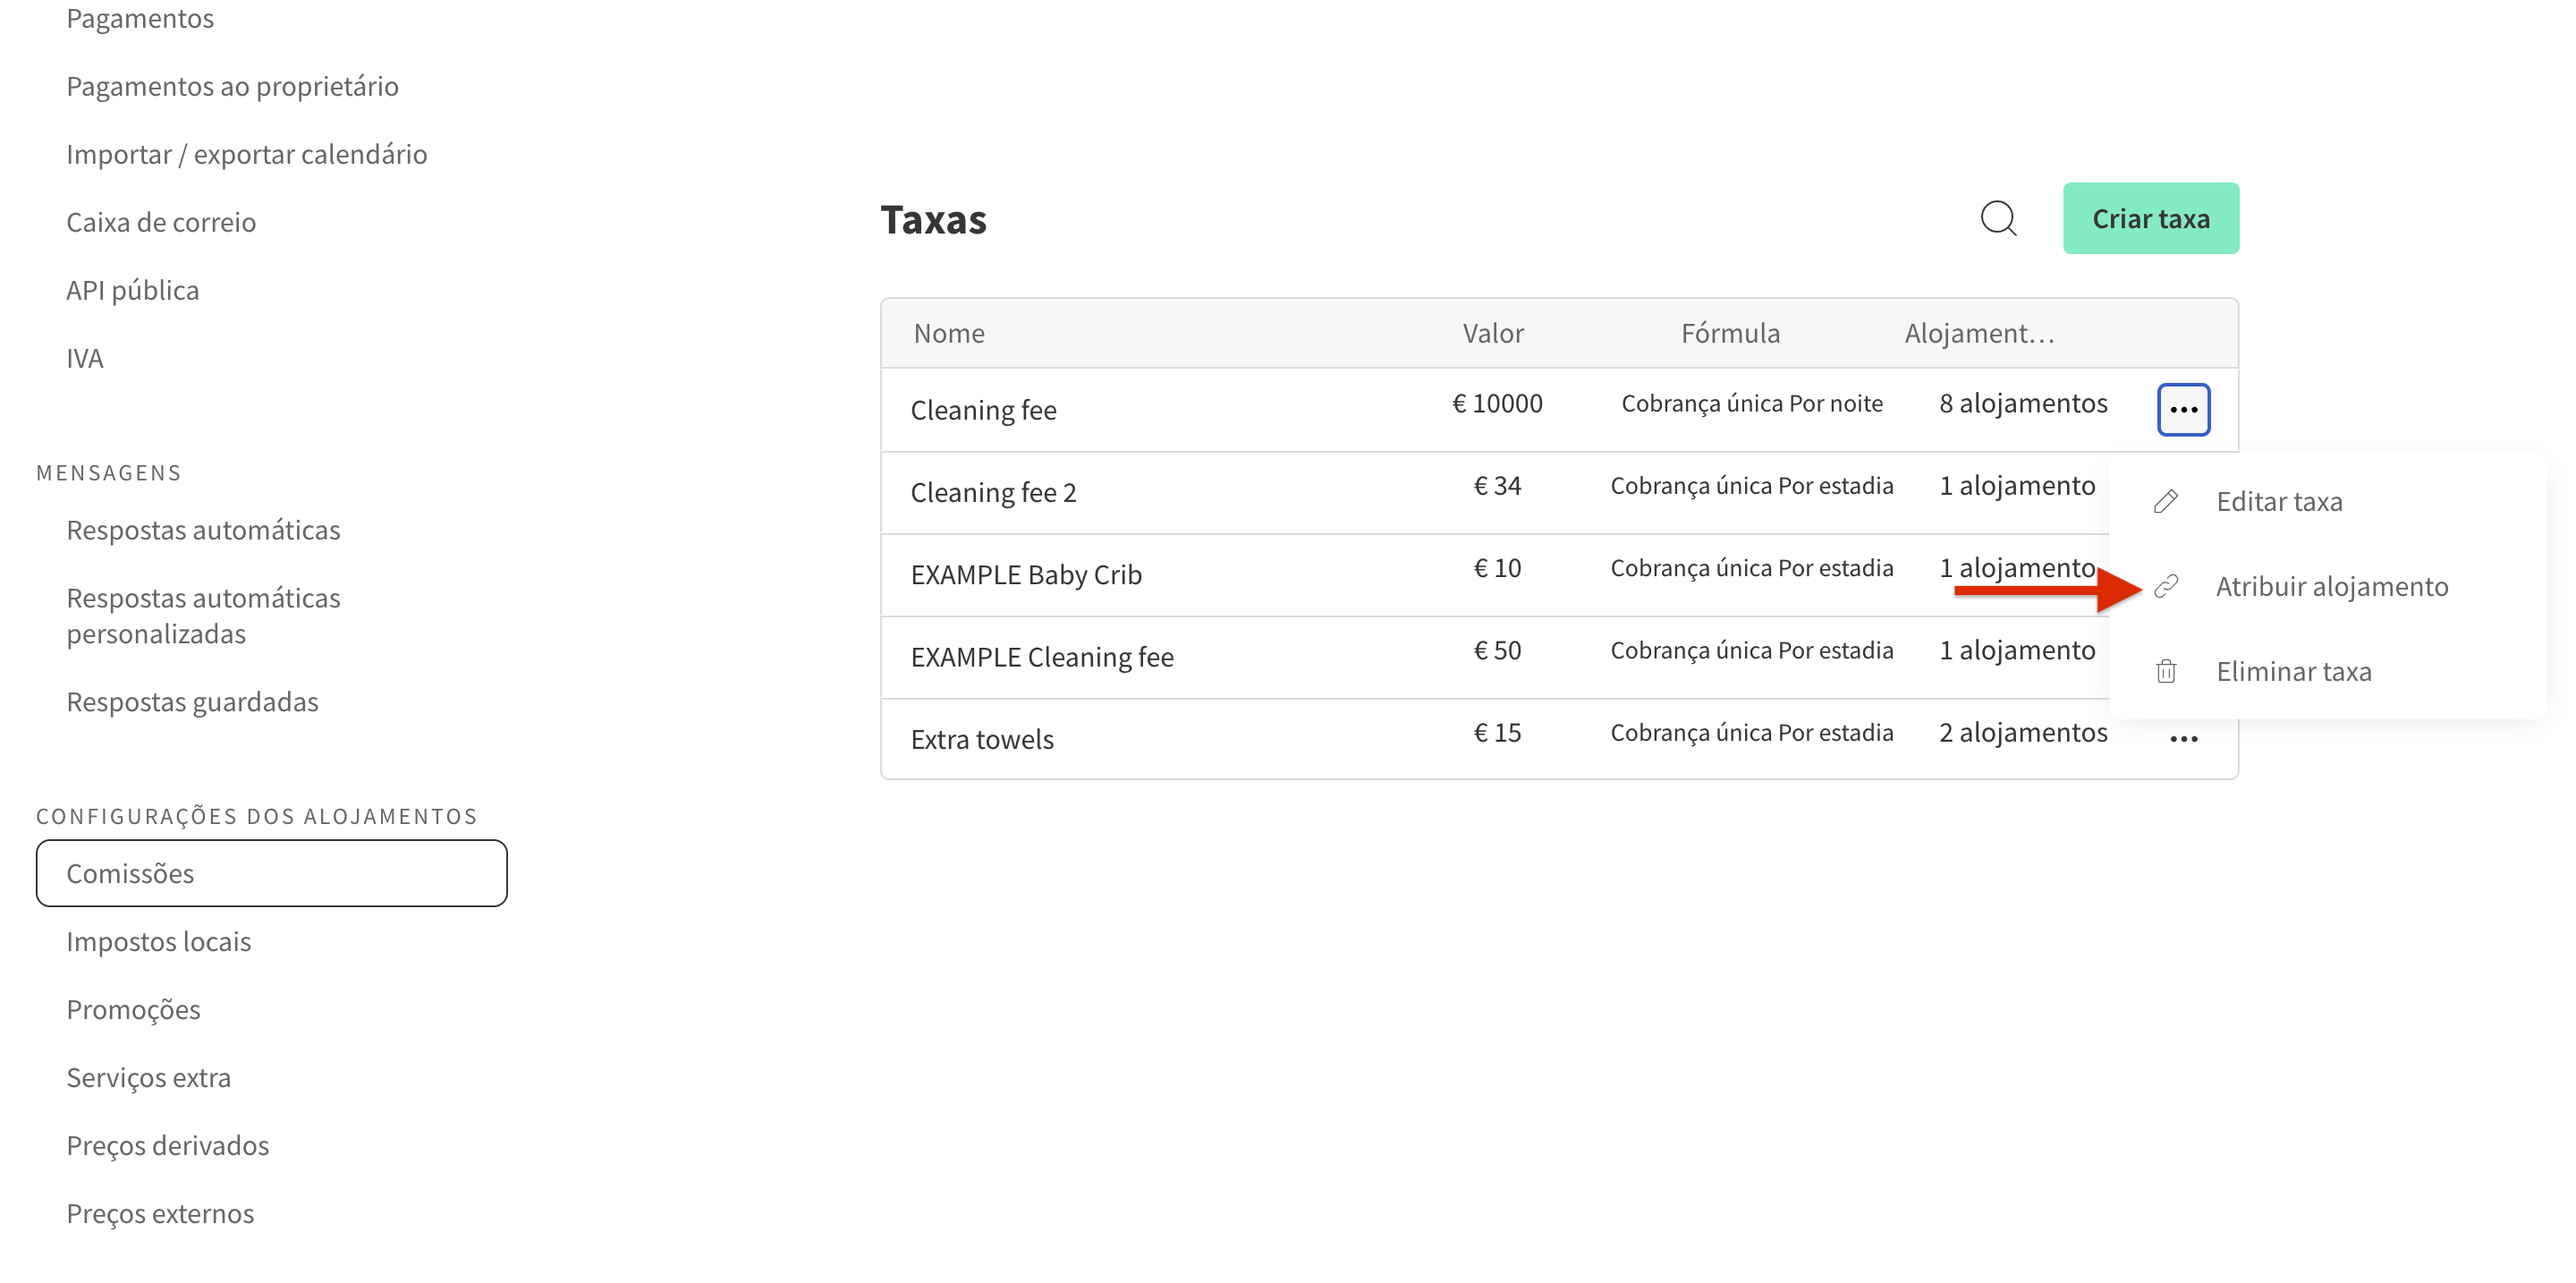Viewport: 2576px width, 1283px height.
Task: Choose Eliminar taxa in the popup menu
Action: click(x=2293, y=671)
